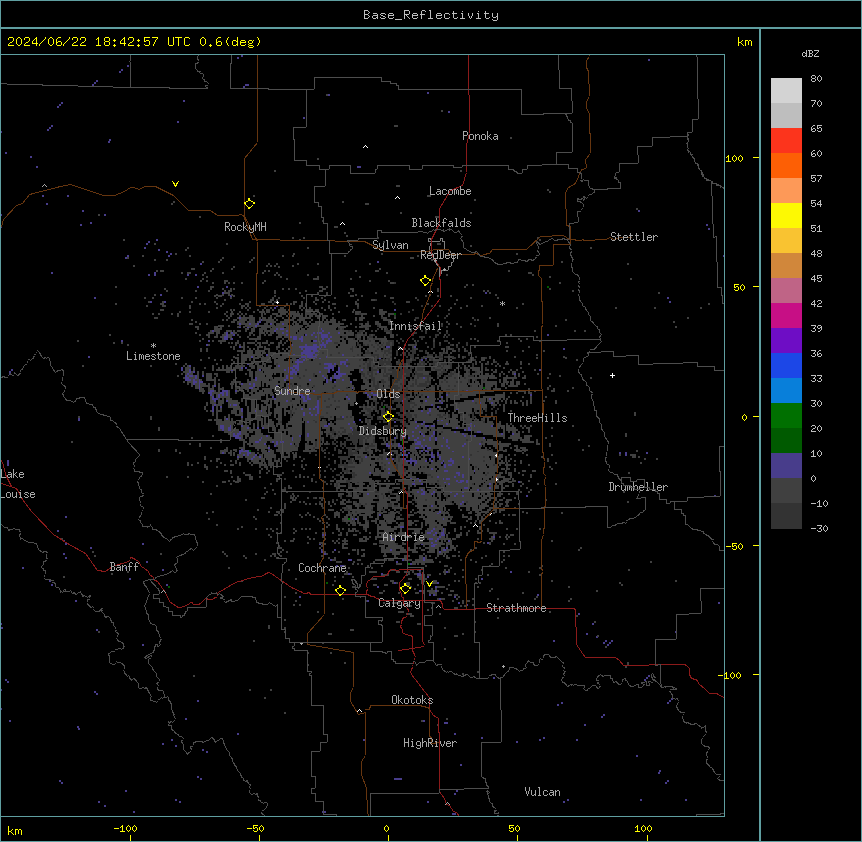
Task: Click the Blackfalds label
Action: (441, 223)
